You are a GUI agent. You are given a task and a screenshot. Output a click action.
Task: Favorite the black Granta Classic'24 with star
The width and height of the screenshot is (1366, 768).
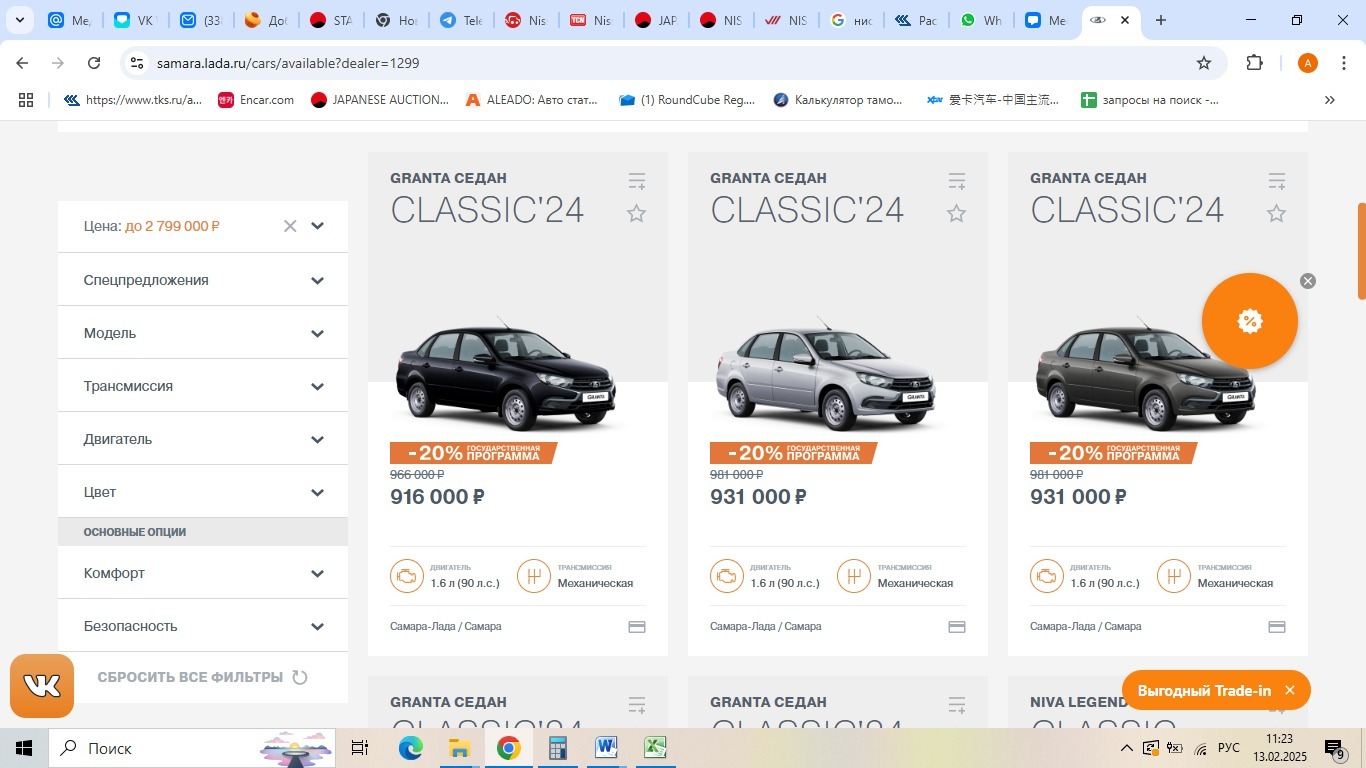(x=637, y=213)
